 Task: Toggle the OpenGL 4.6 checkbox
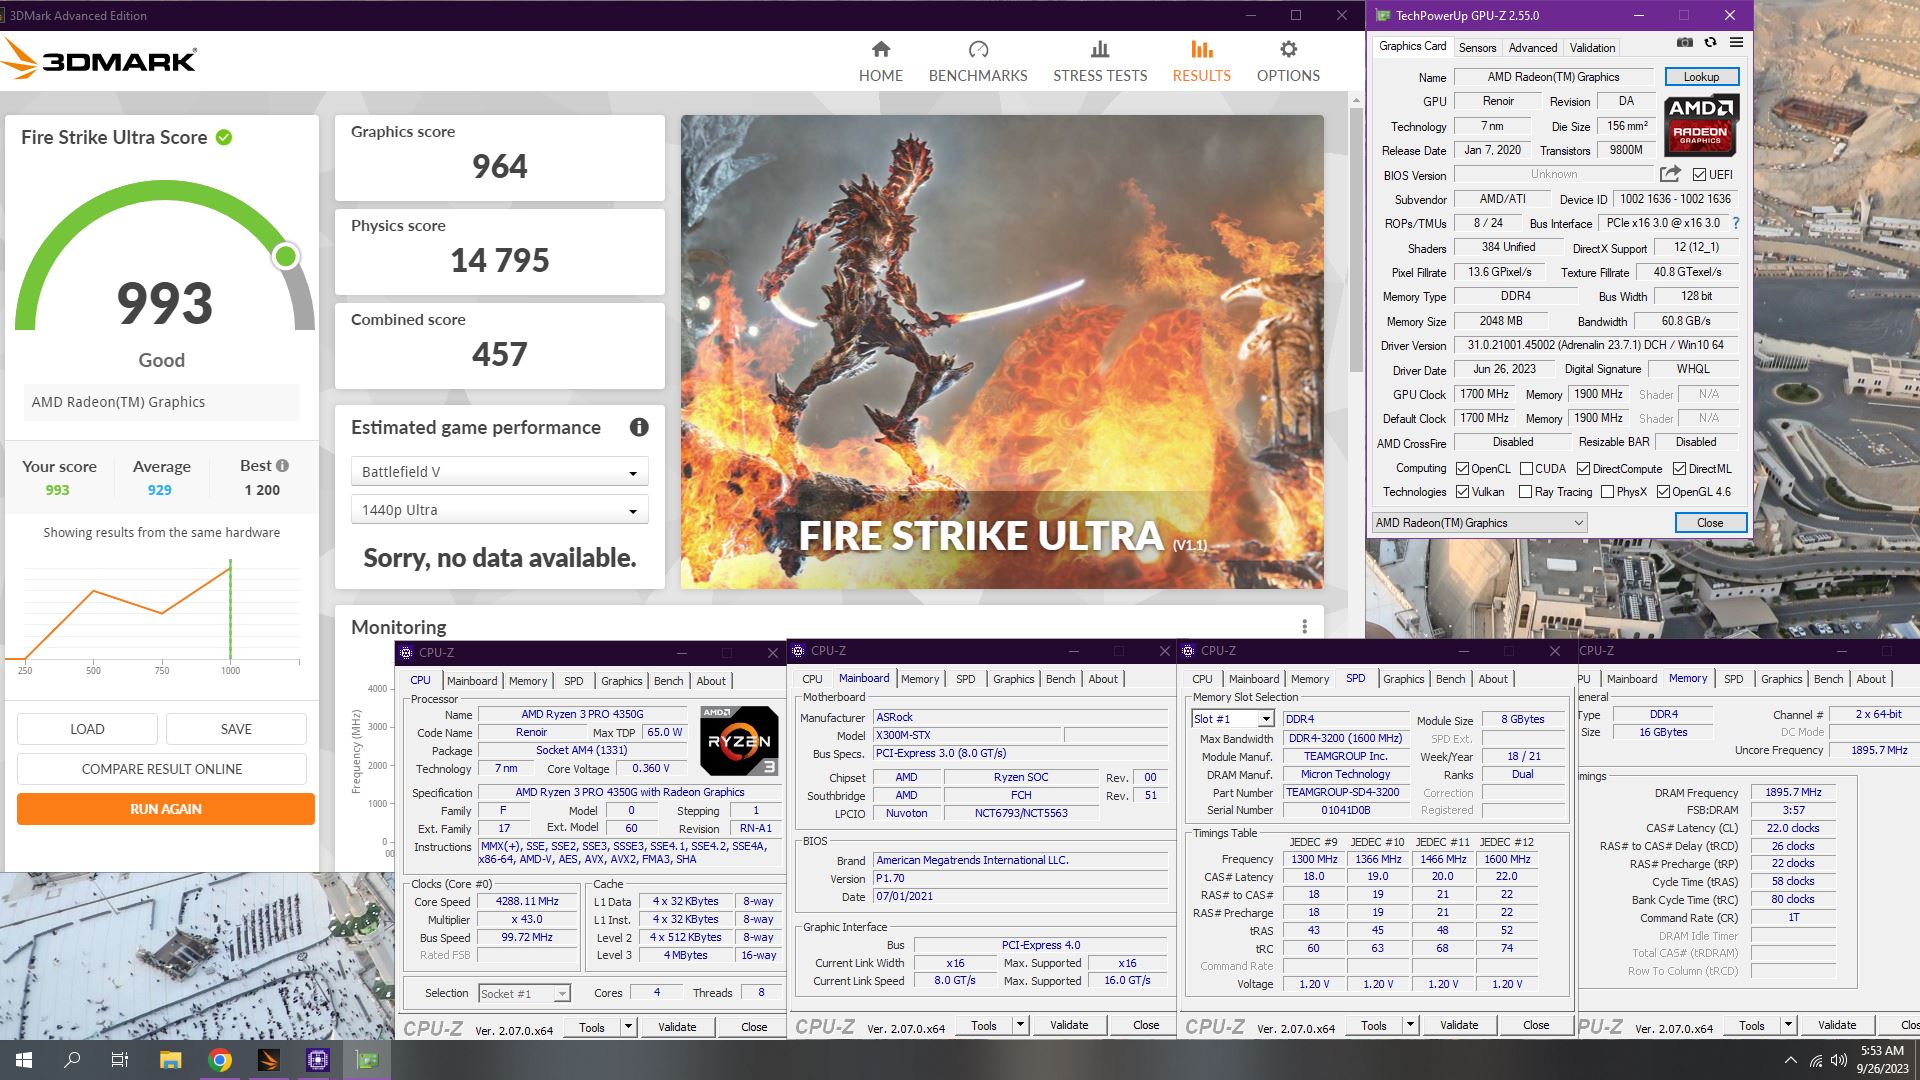(1663, 492)
